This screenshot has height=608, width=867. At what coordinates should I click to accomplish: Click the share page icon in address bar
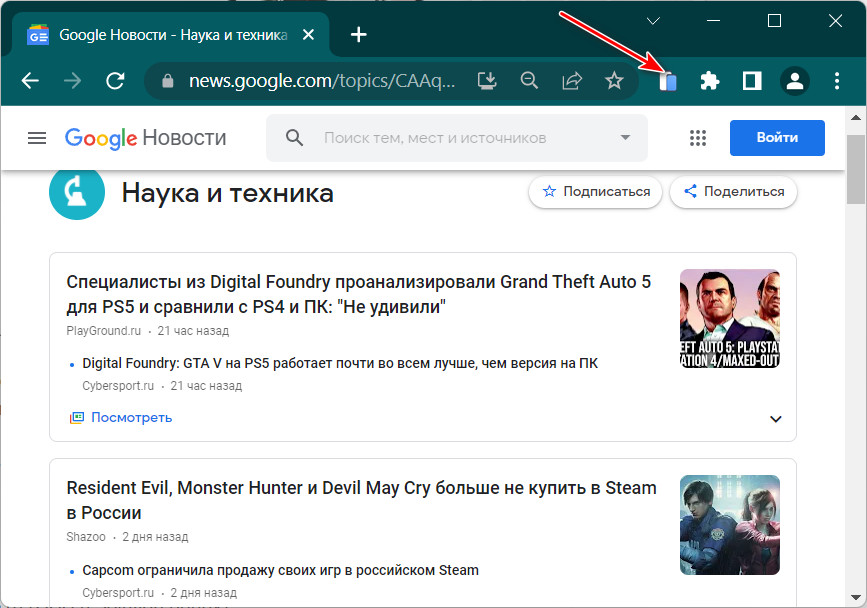572,81
